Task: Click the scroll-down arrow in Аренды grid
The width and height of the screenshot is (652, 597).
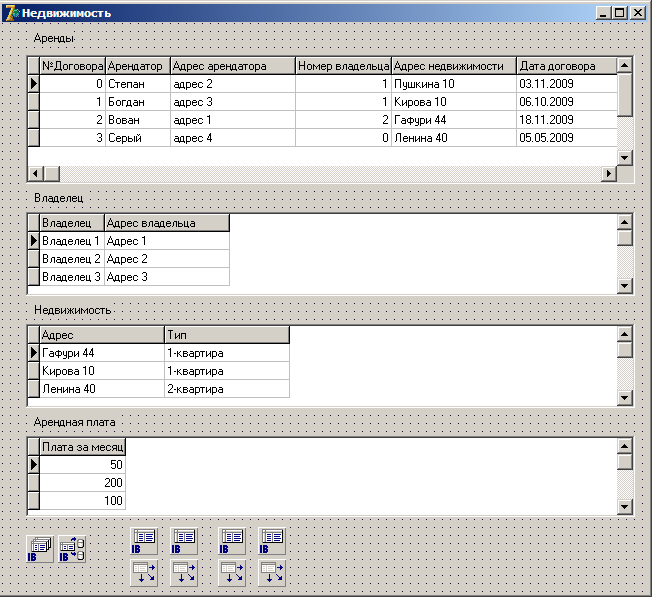Action: (625, 158)
